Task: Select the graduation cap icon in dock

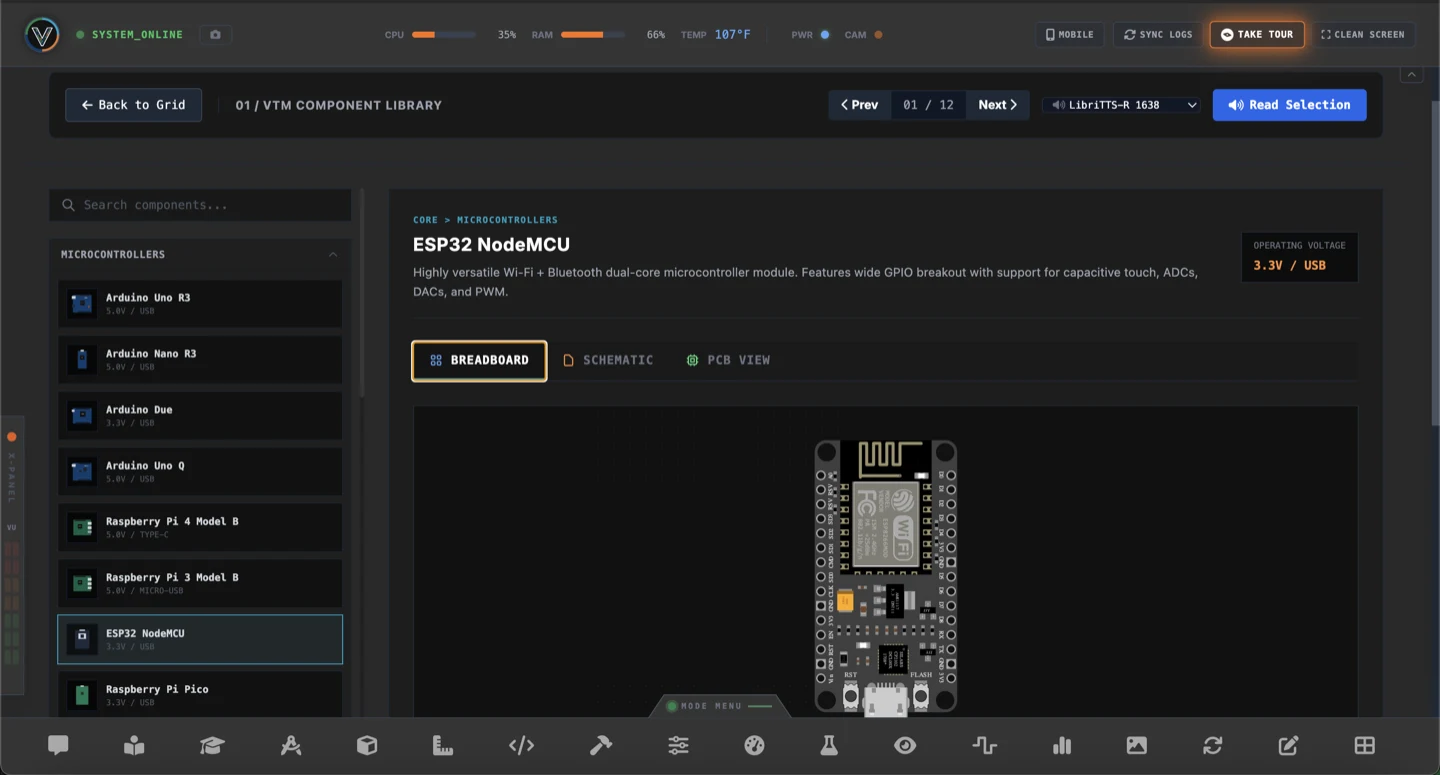Action: click(x=211, y=745)
